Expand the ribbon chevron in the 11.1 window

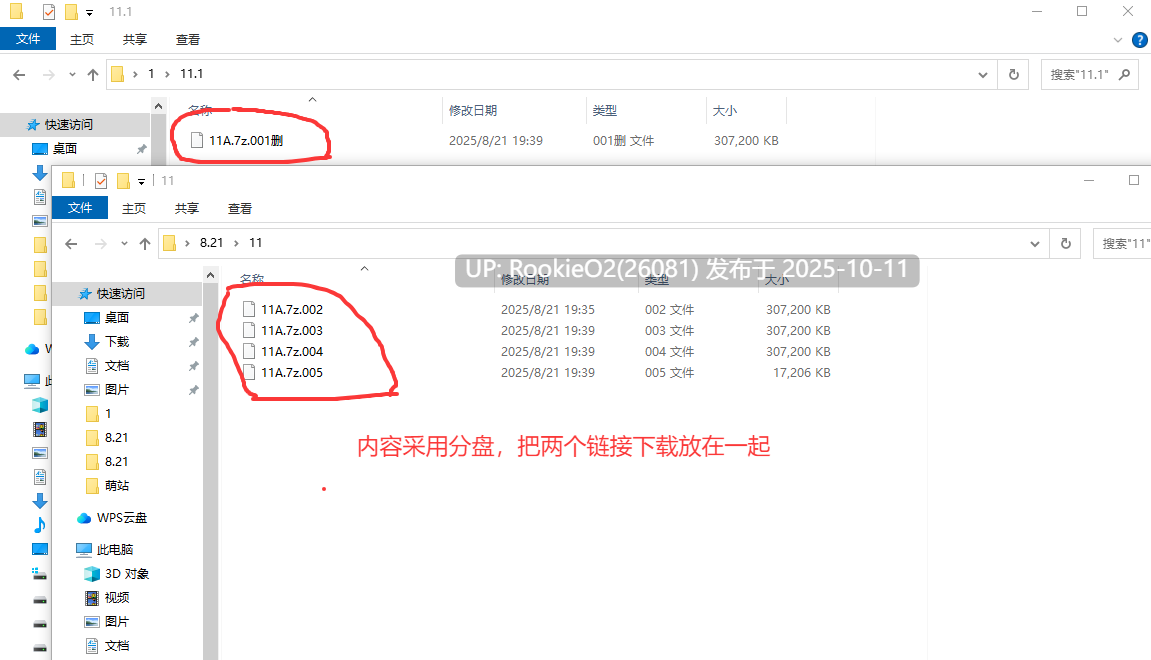click(1118, 40)
